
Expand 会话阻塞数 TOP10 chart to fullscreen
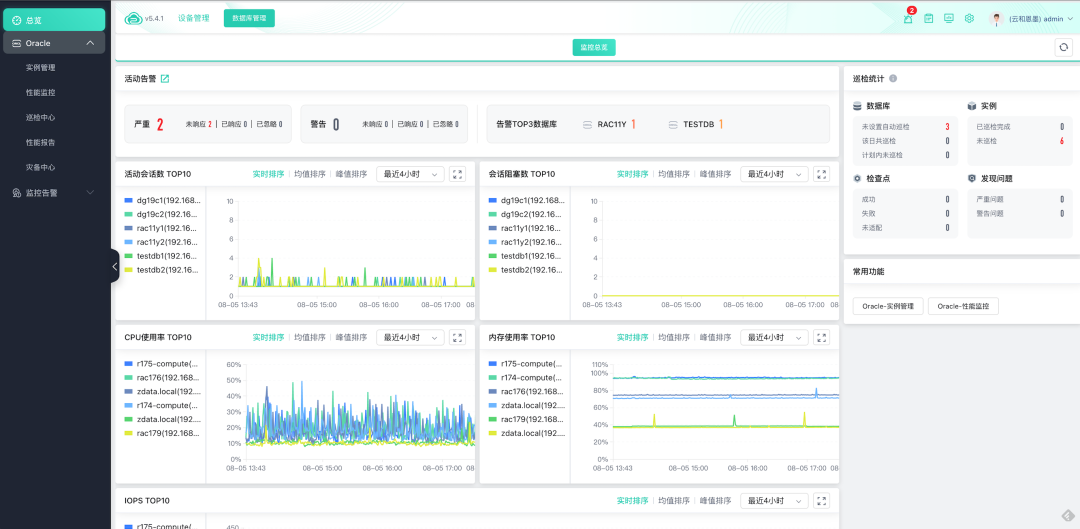(821, 174)
